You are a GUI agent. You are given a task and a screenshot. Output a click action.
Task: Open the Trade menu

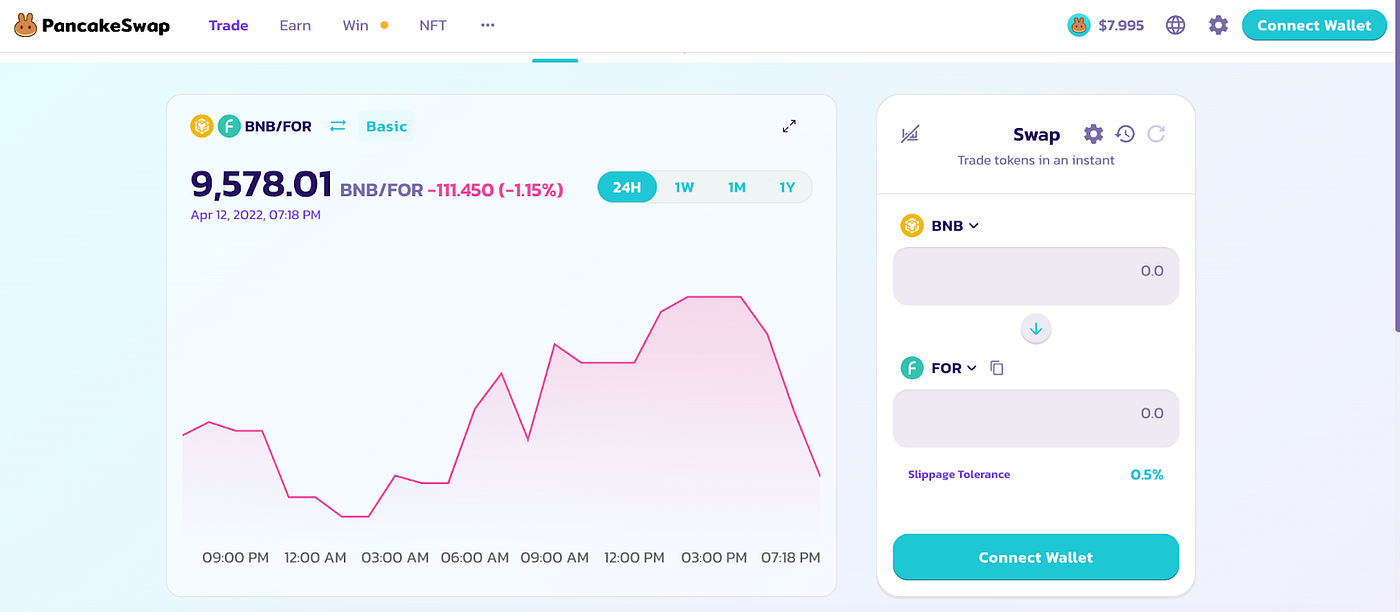click(x=228, y=25)
